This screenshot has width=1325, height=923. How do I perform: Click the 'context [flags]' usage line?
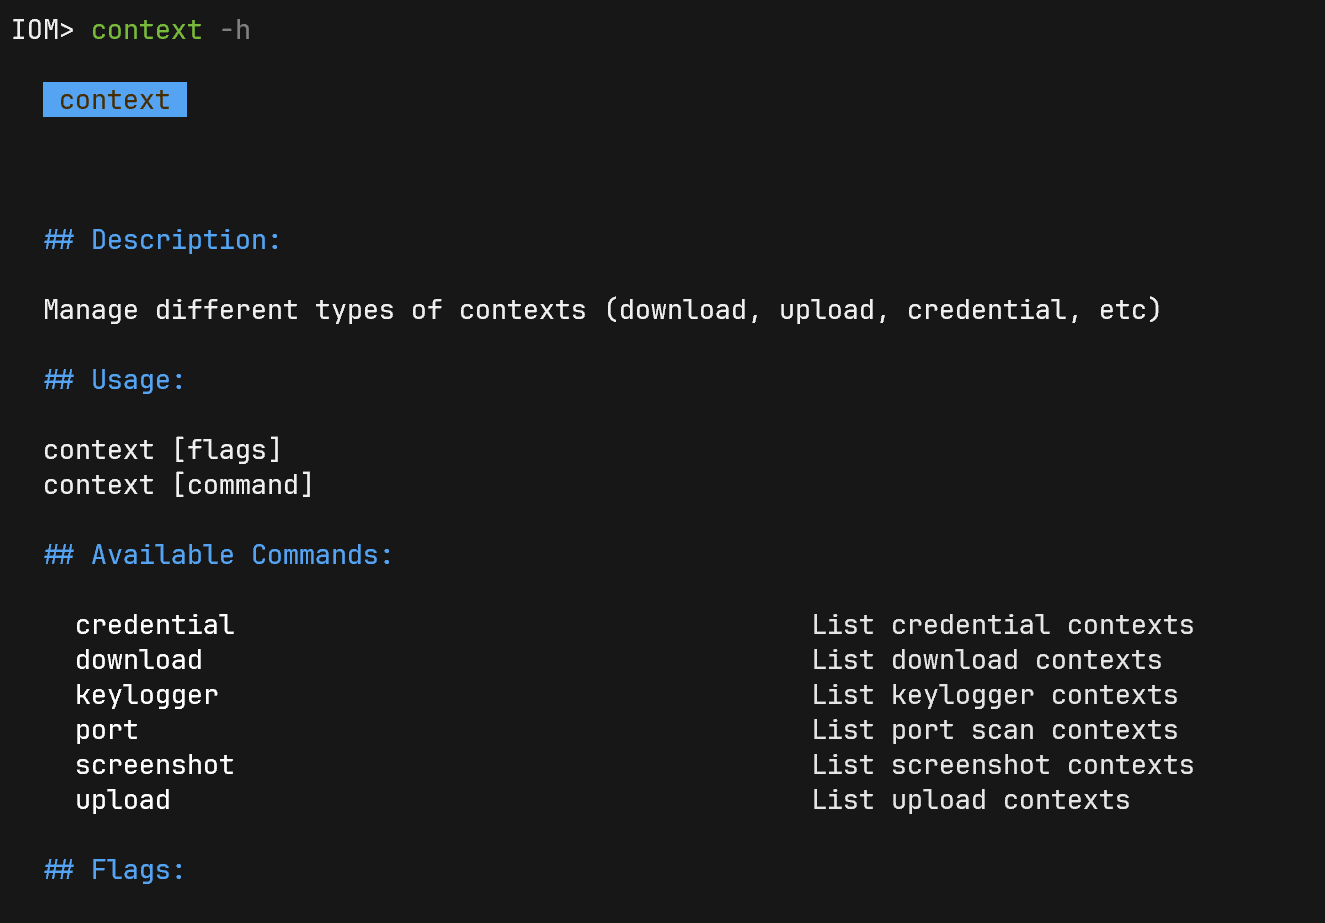click(x=163, y=450)
